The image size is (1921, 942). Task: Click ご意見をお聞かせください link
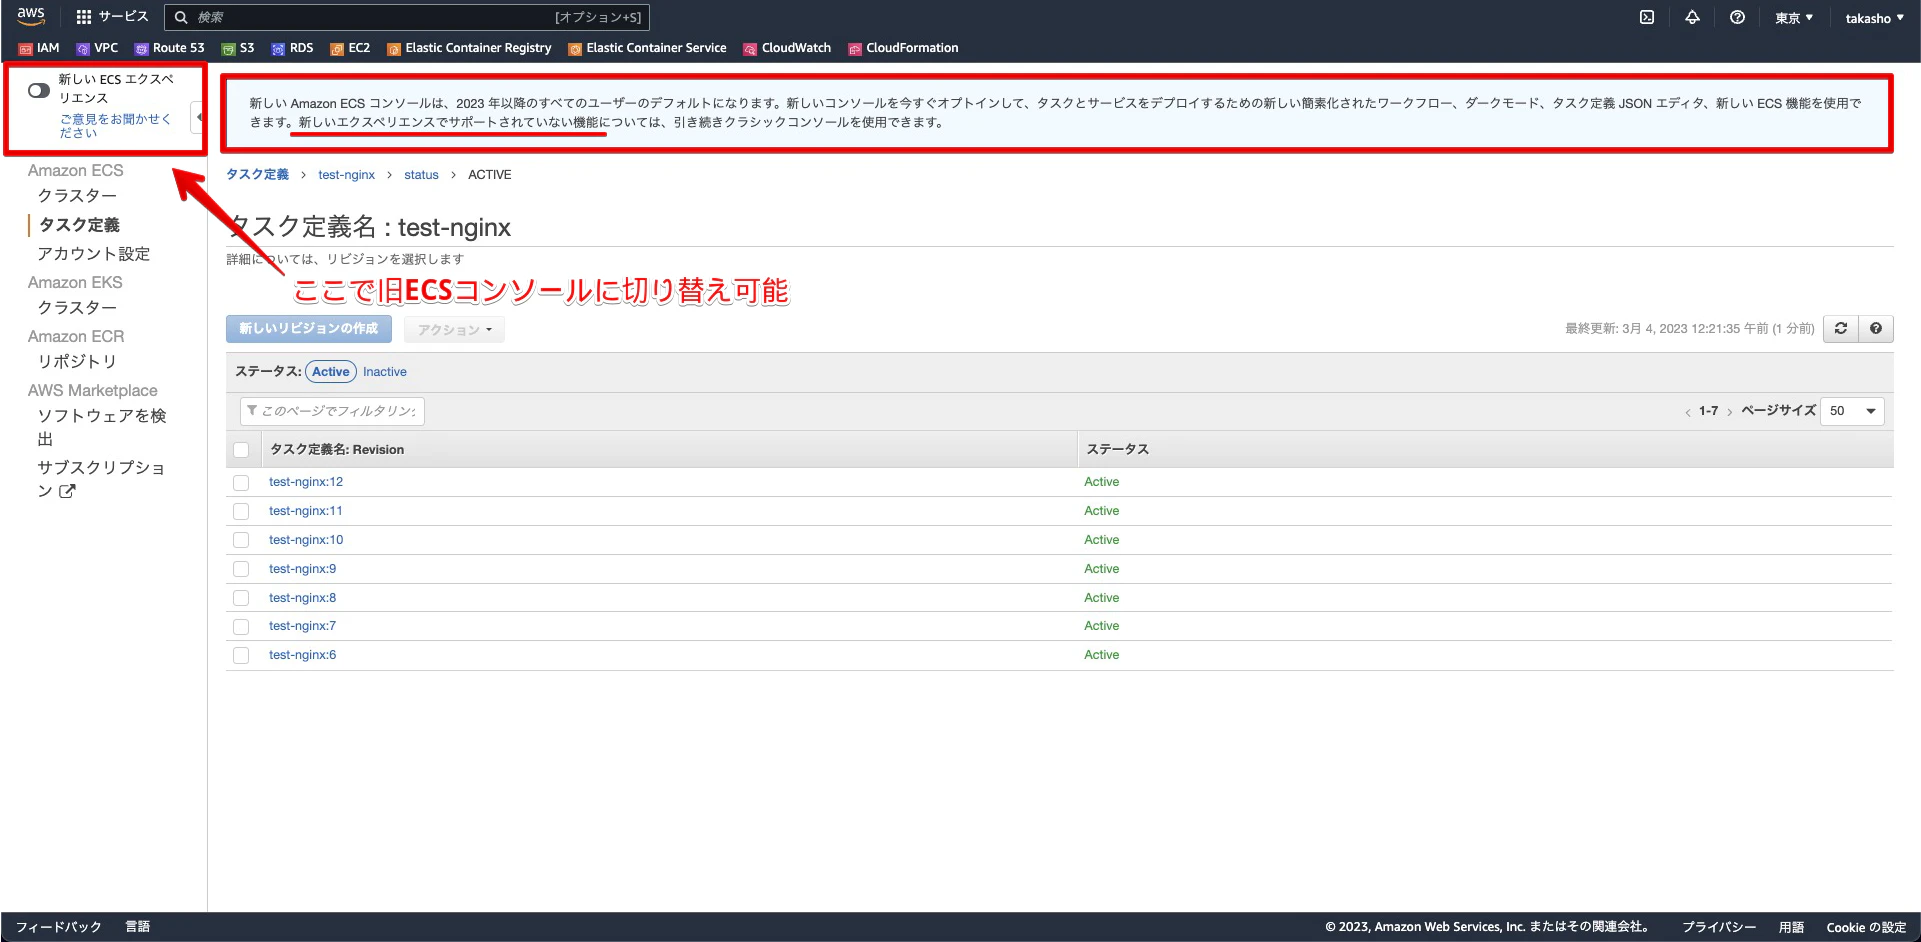tap(115, 125)
